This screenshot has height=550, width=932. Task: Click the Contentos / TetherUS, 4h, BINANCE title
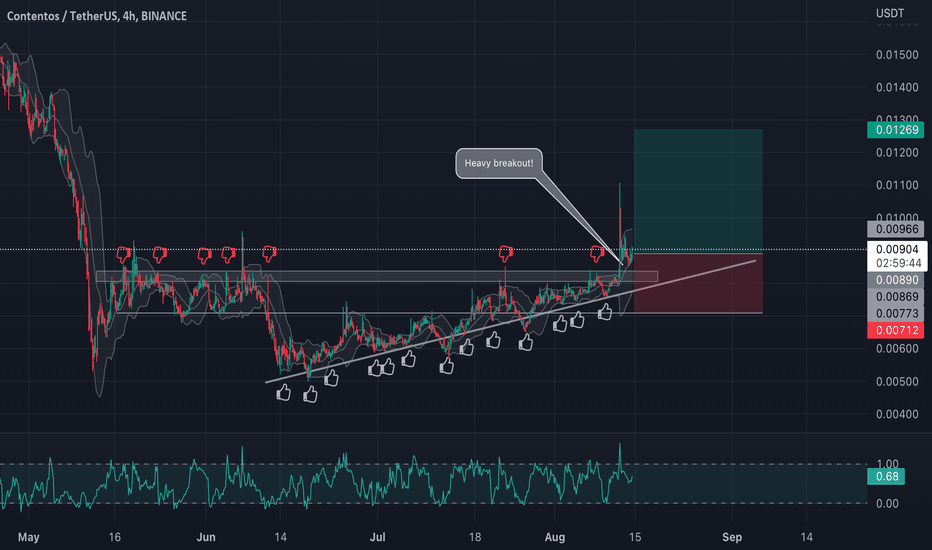click(96, 16)
